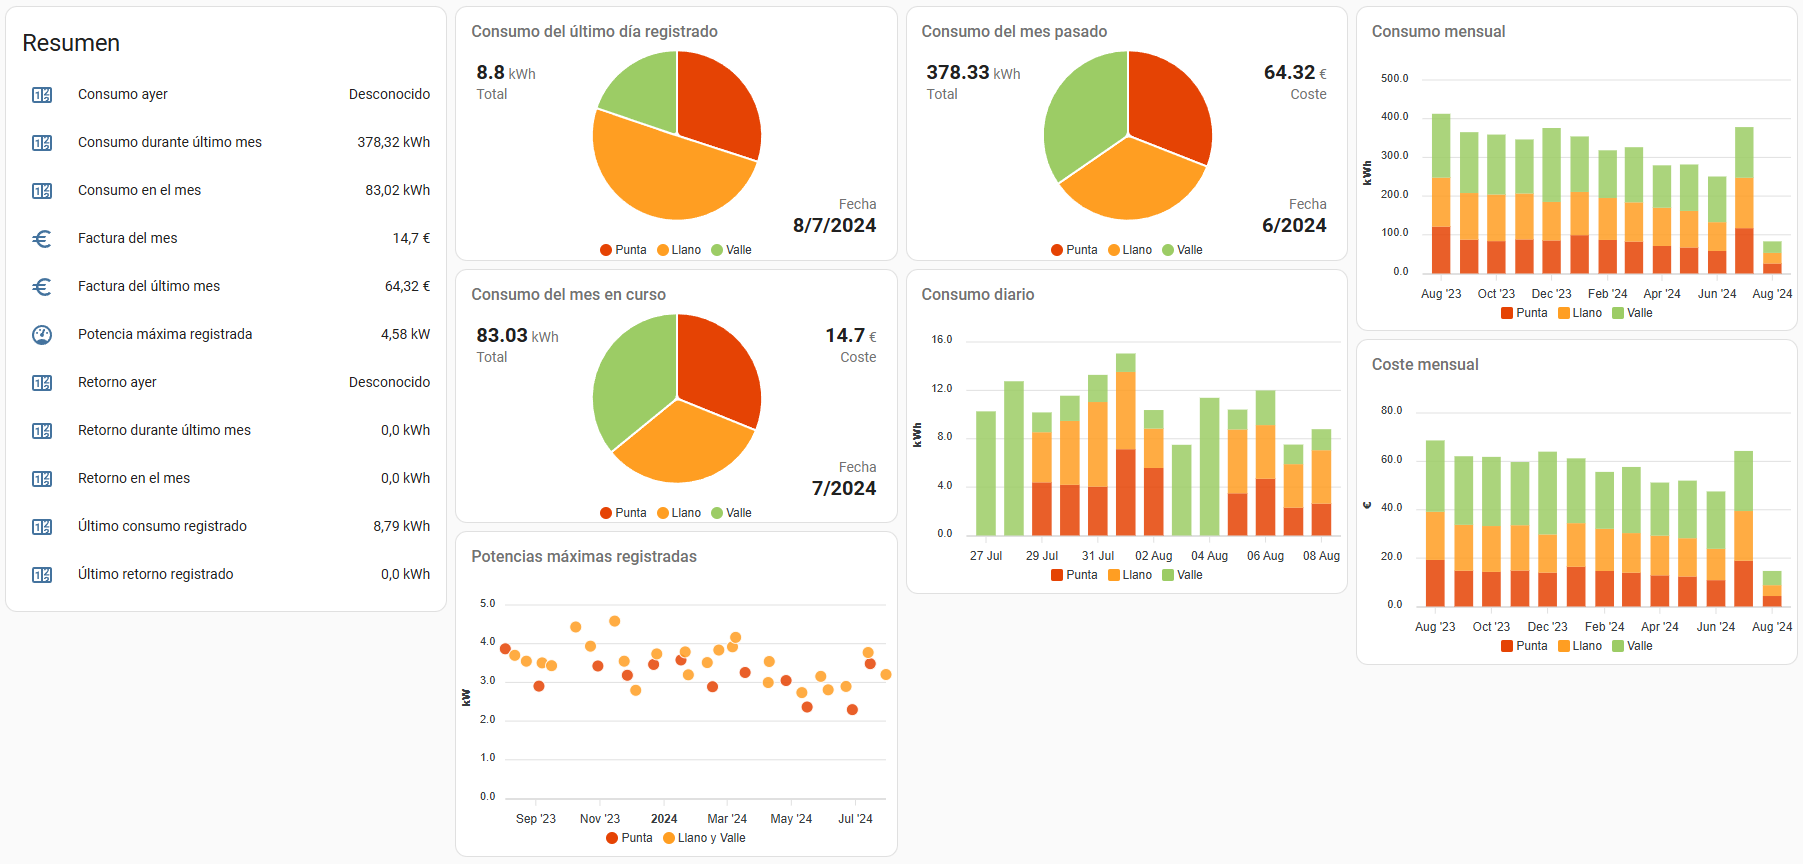Toggle Llano legend in Consumo del mes pasado
The width and height of the screenshot is (1803, 864).
tap(1130, 250)
